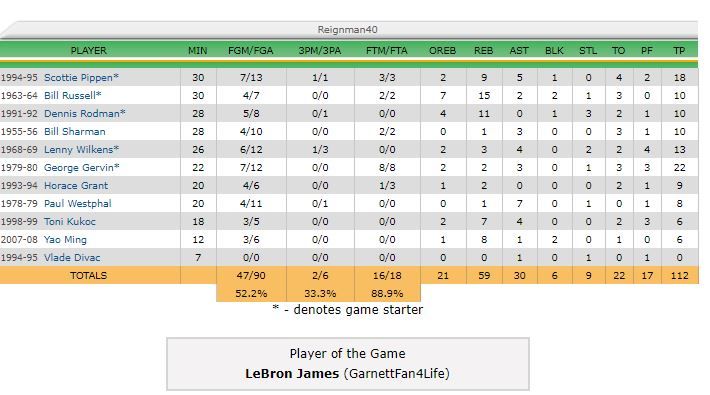Open the Yao Ming player link
The image size is (710, 395).
pyautogui.click(x=65, y=240)
